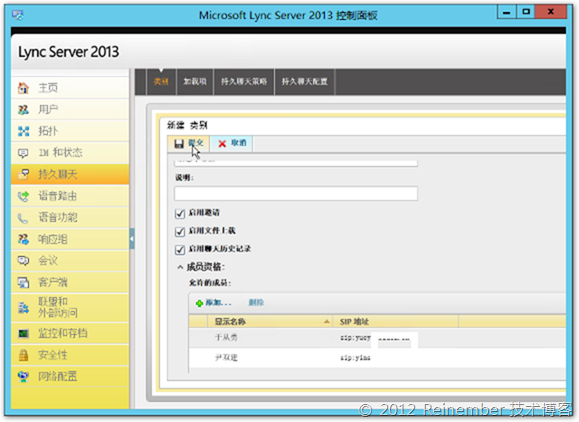Click the name input field above 说明
Image resolution: width=579 pixels, height=422 pixels.
[x=296, y=163]
